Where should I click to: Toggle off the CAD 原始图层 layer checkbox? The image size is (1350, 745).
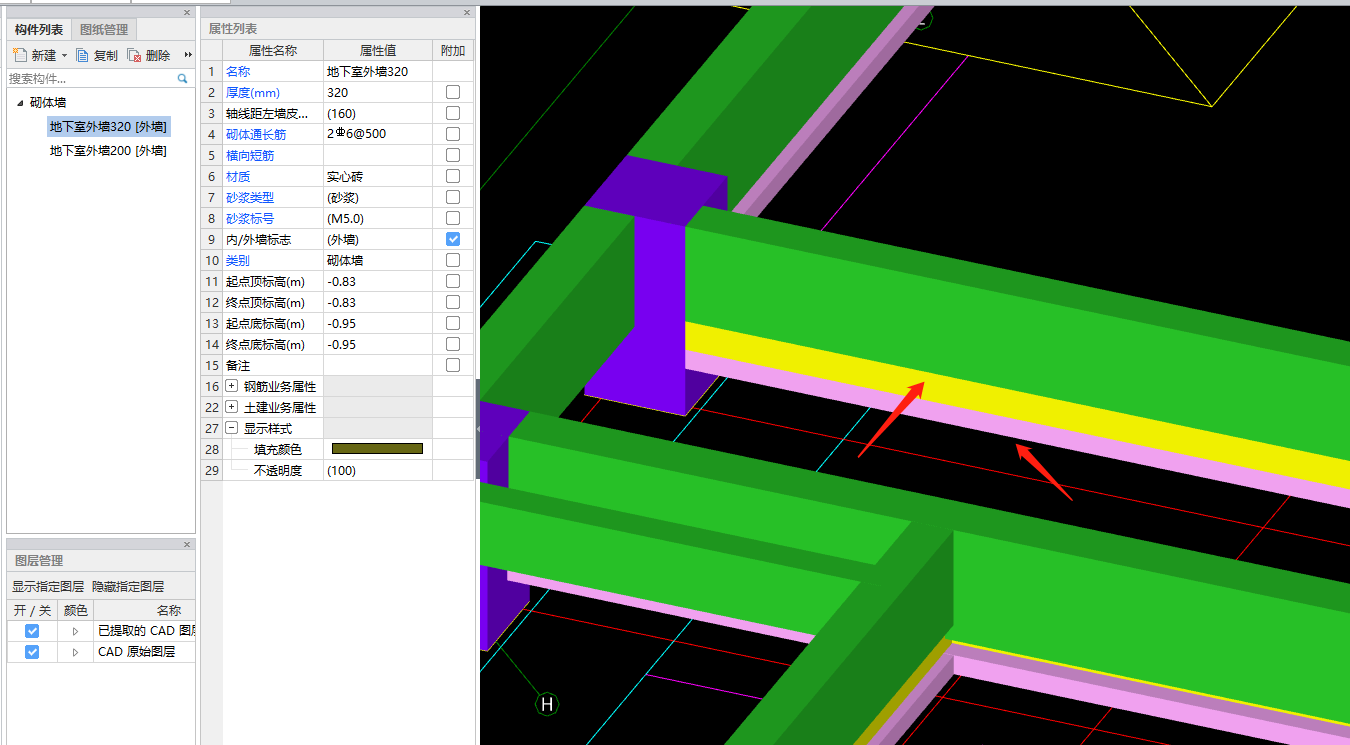click(32, 652)
